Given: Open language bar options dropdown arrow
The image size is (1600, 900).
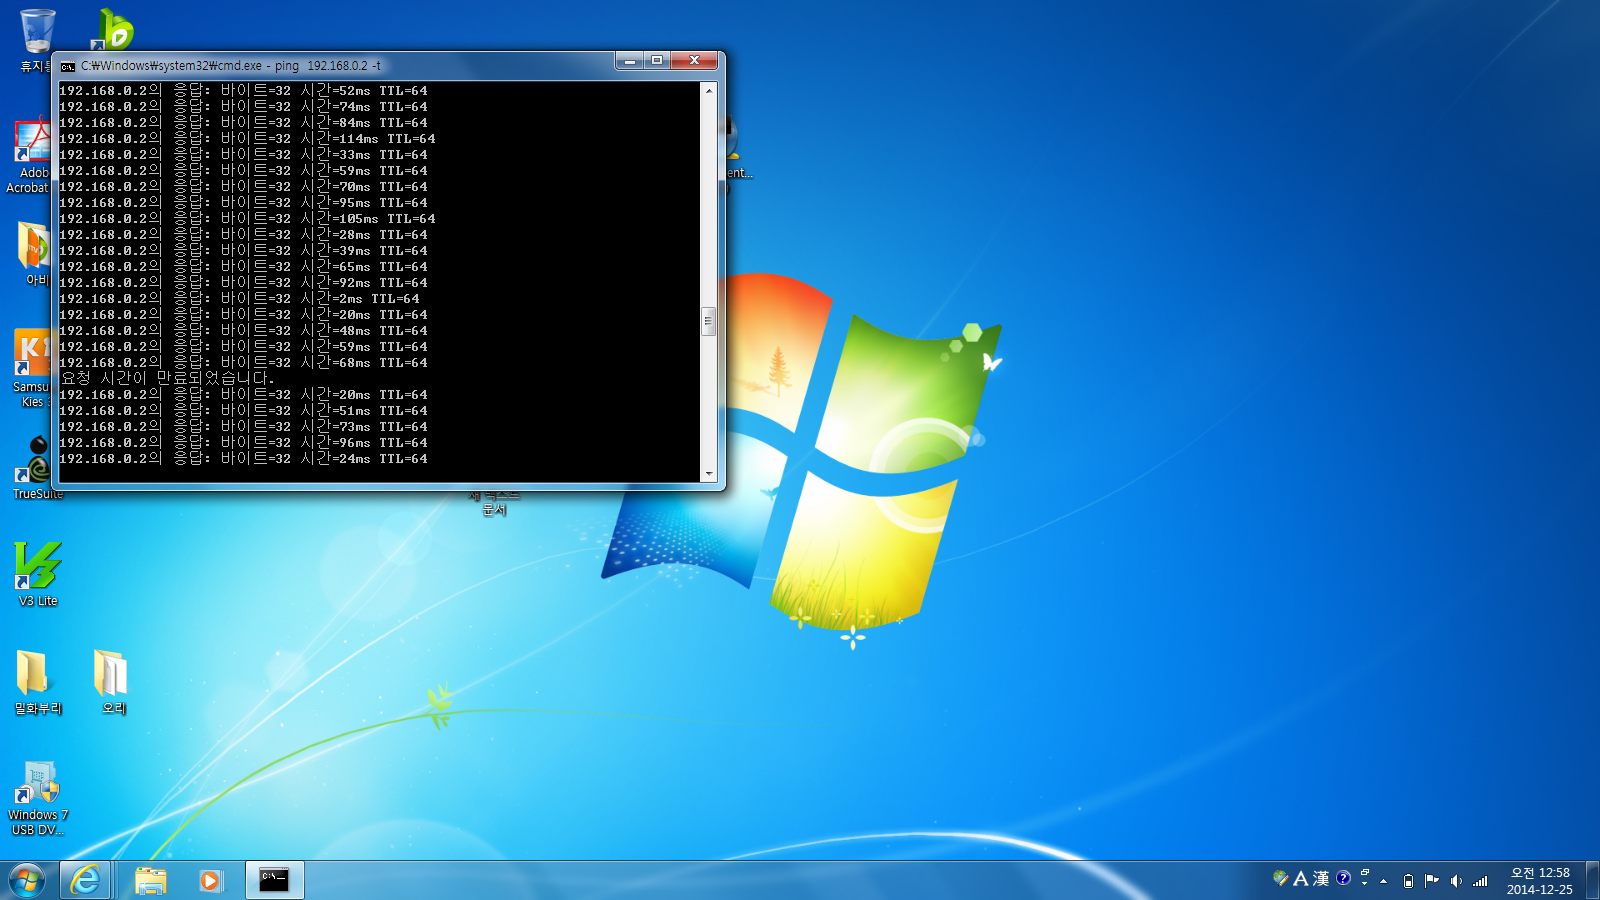Looking at the screenshot, I should (x=1364, y=884).
